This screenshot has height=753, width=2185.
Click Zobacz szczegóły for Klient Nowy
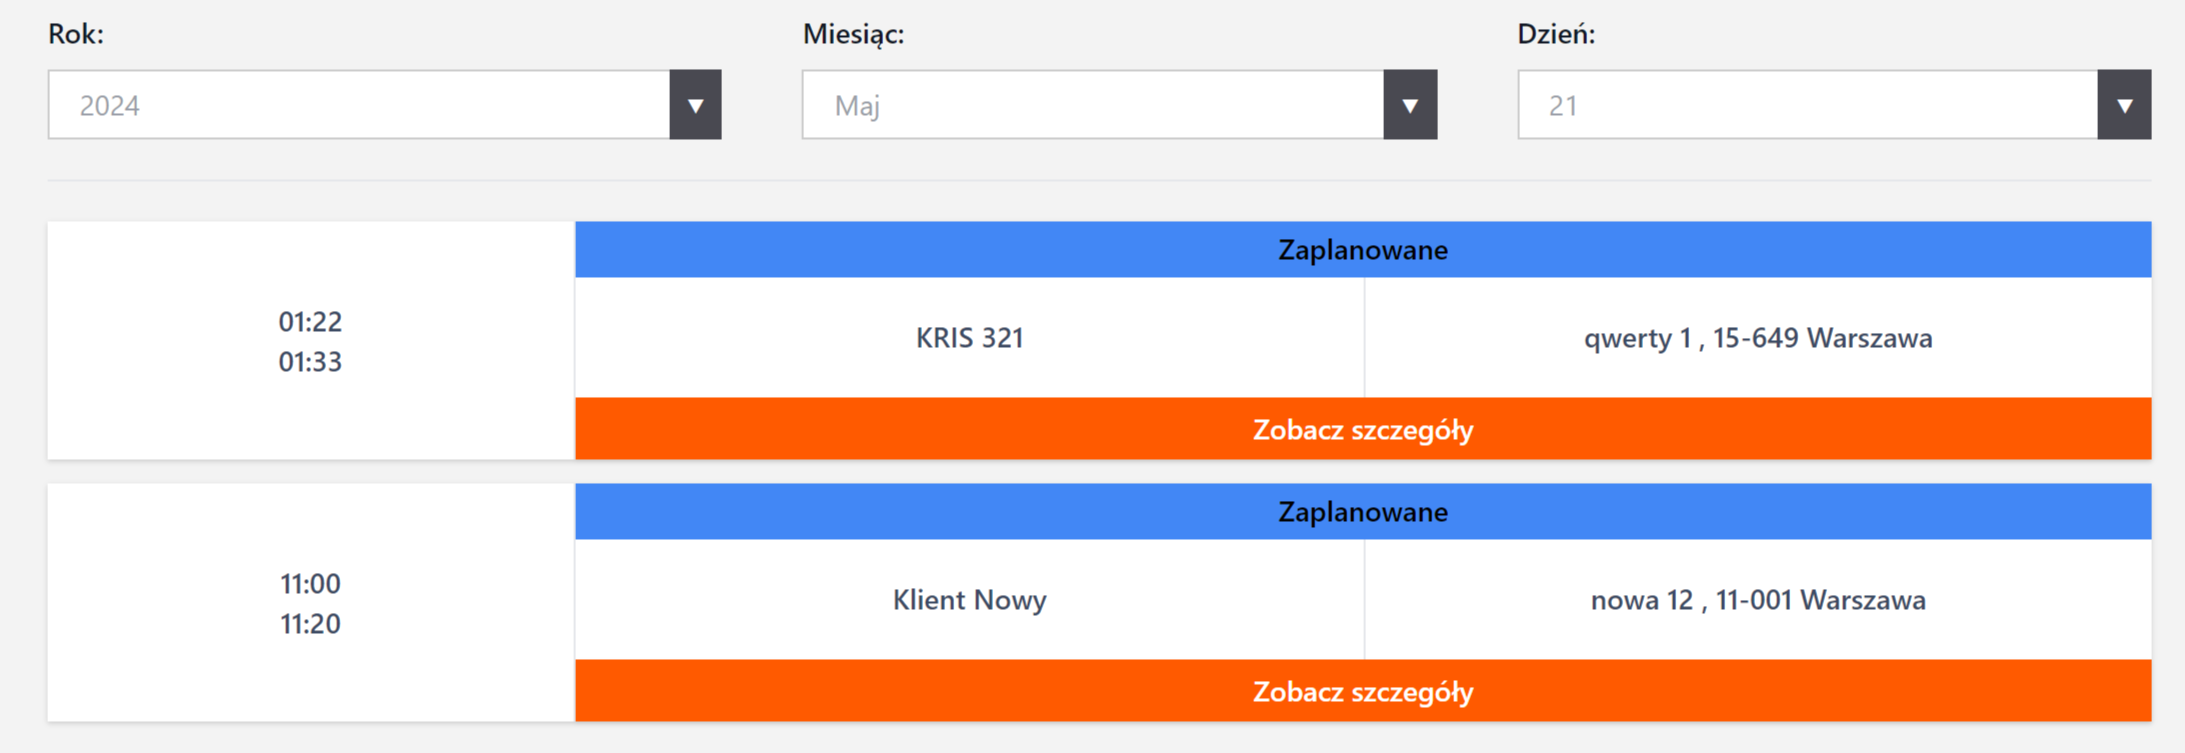(1363, 692)
